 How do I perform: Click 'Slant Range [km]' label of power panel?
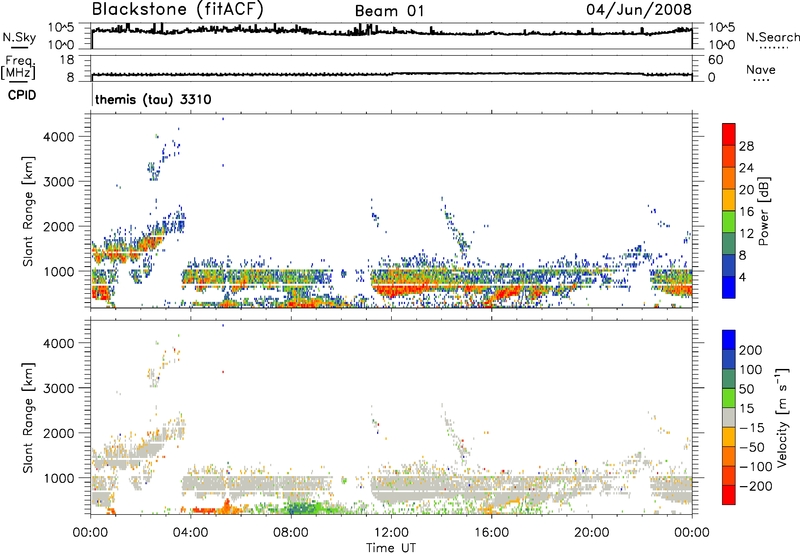tap(28, 211)
